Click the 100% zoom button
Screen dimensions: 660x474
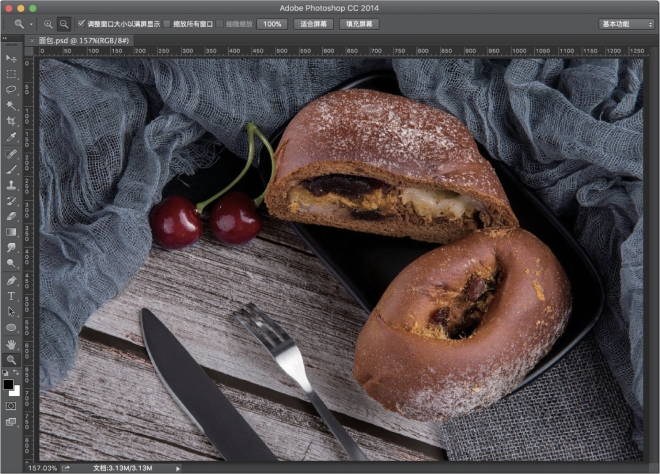272,24
